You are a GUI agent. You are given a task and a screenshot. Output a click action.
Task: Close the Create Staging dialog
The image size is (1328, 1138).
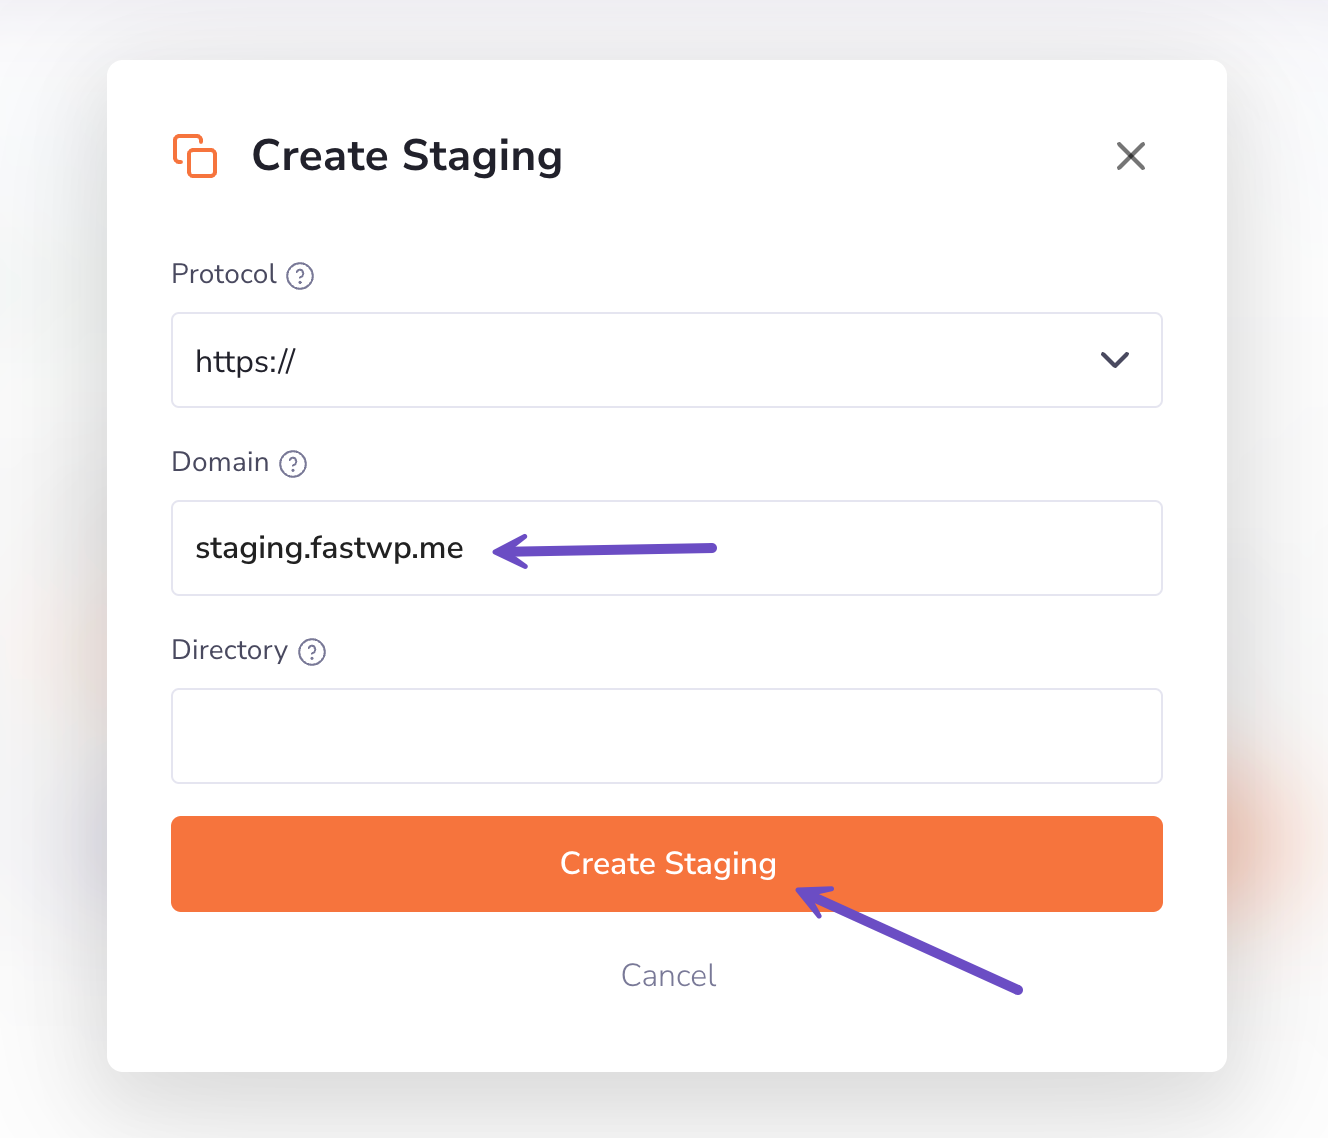1130,156
